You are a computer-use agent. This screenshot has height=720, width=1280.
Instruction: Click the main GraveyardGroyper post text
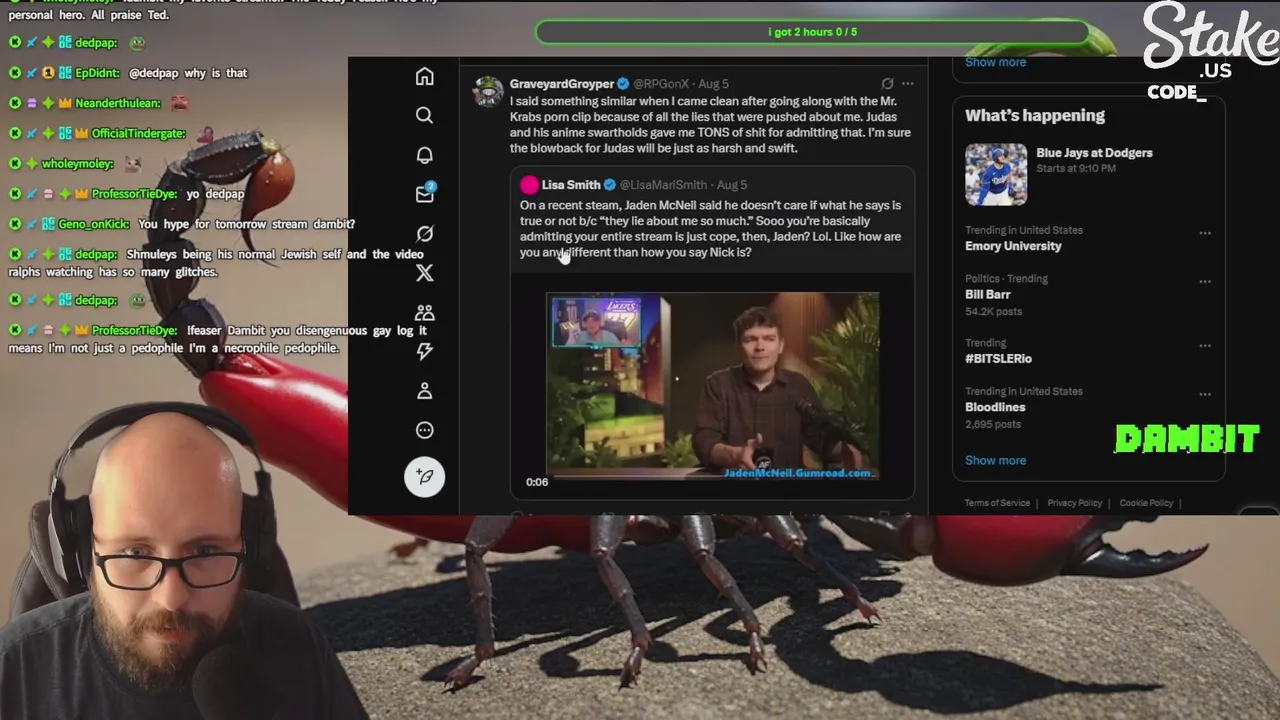pos(710,125)
